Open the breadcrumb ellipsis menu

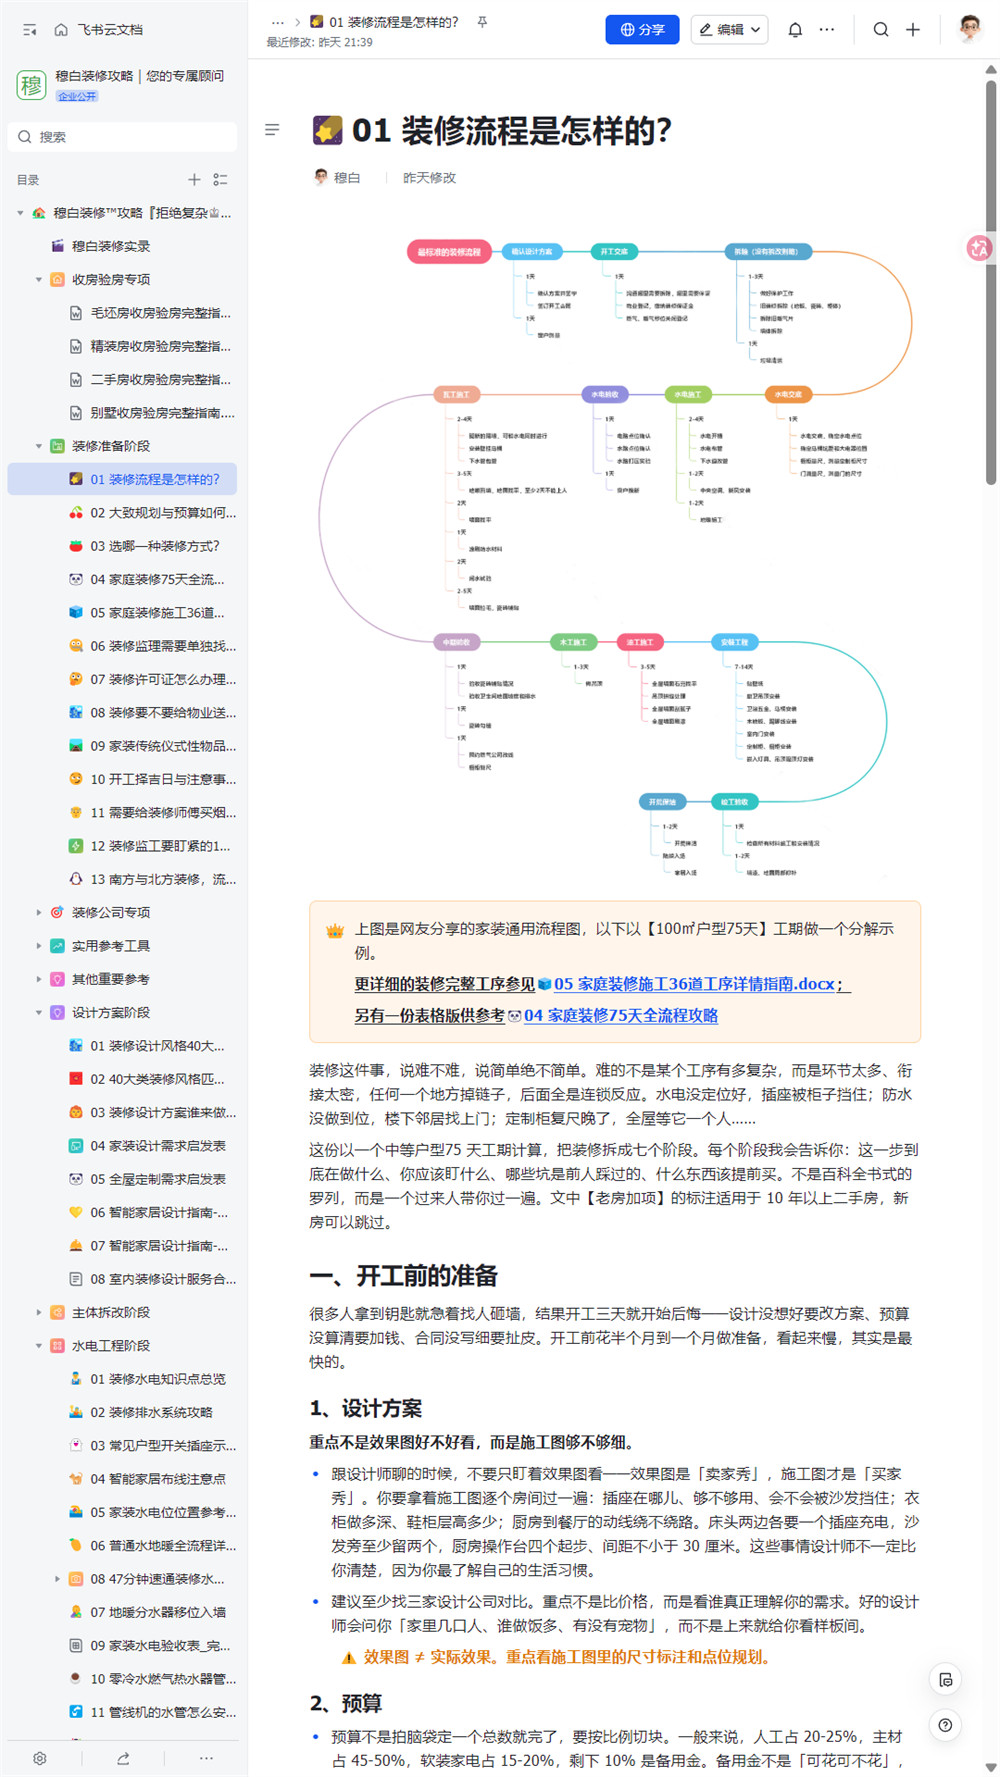[x=278, y=21]
